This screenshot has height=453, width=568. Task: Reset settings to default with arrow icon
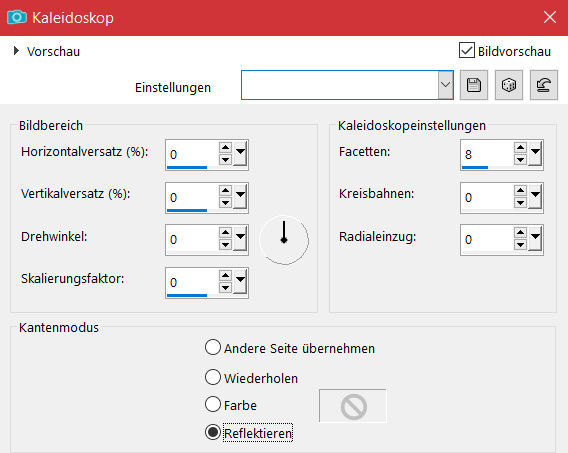tap(544, 85)
